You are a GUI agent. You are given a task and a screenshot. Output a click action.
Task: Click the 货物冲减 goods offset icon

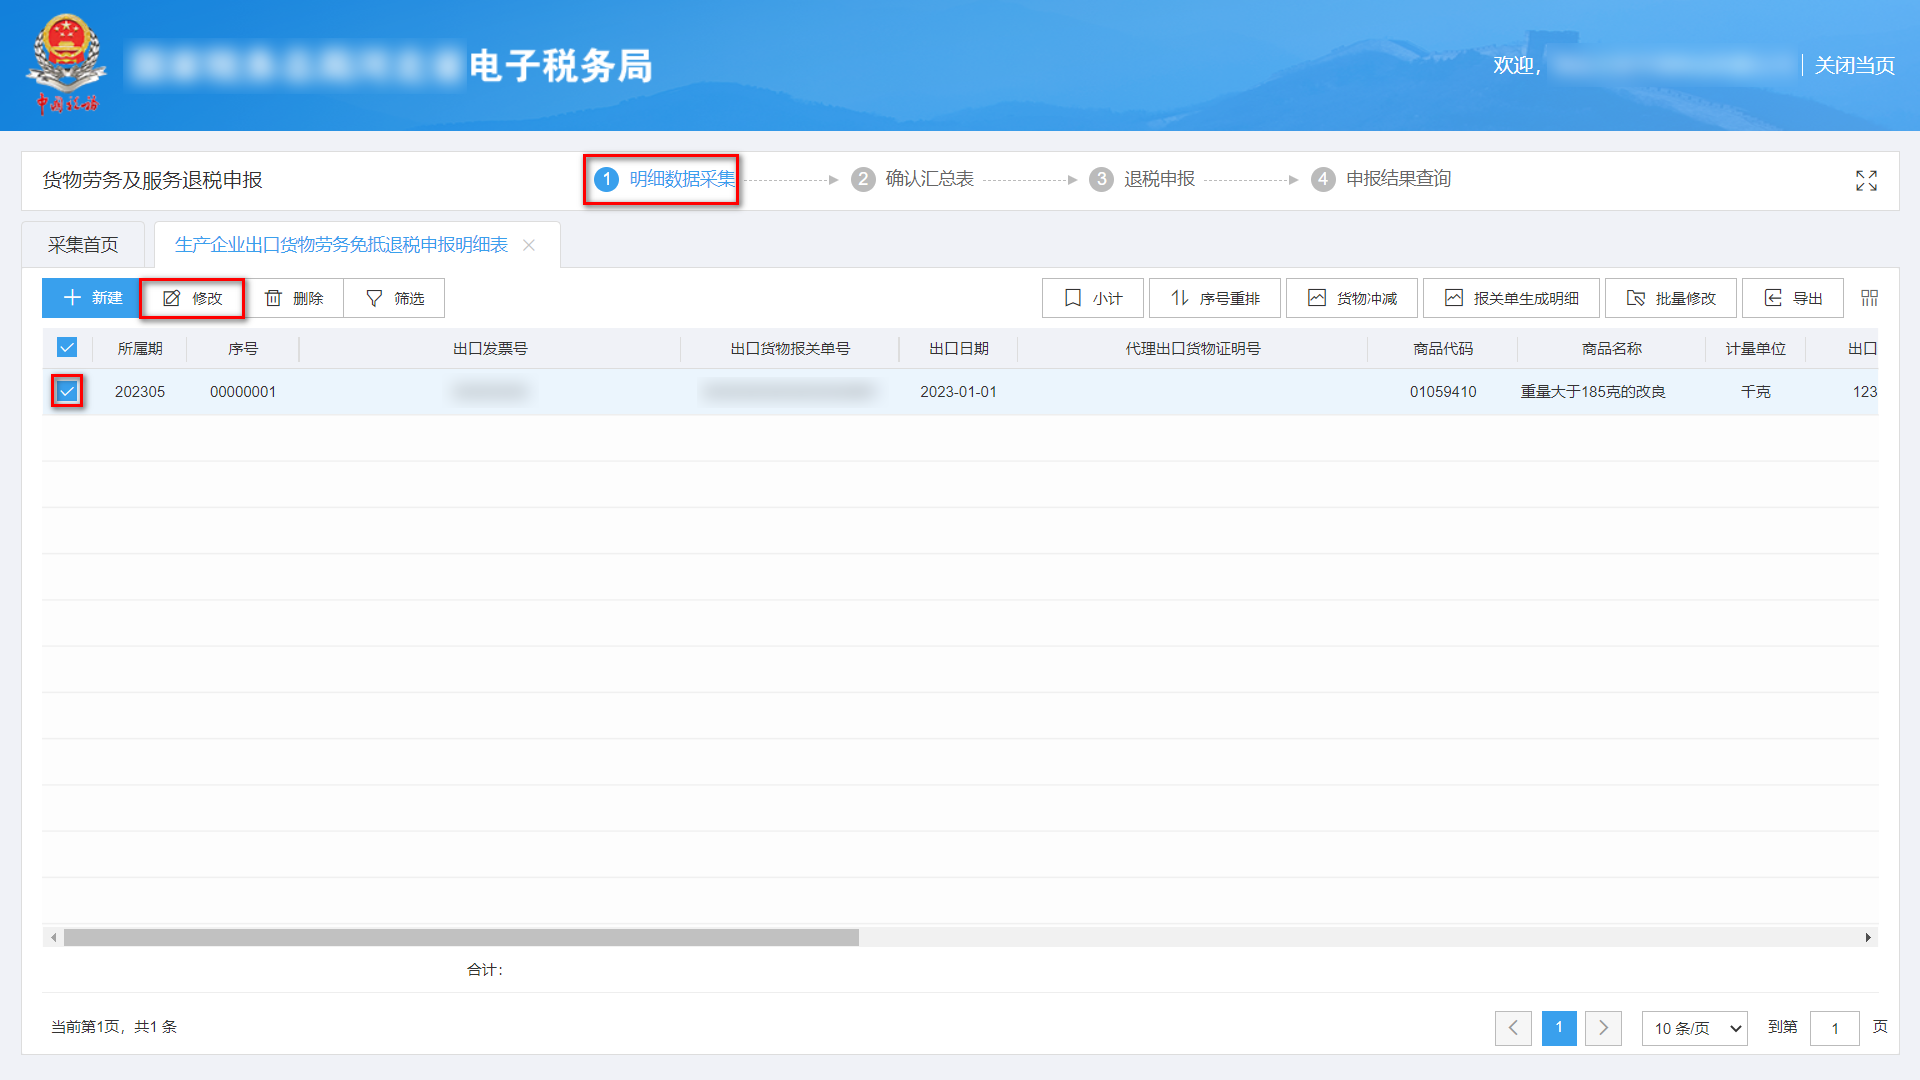click(x=1317, y=297)
